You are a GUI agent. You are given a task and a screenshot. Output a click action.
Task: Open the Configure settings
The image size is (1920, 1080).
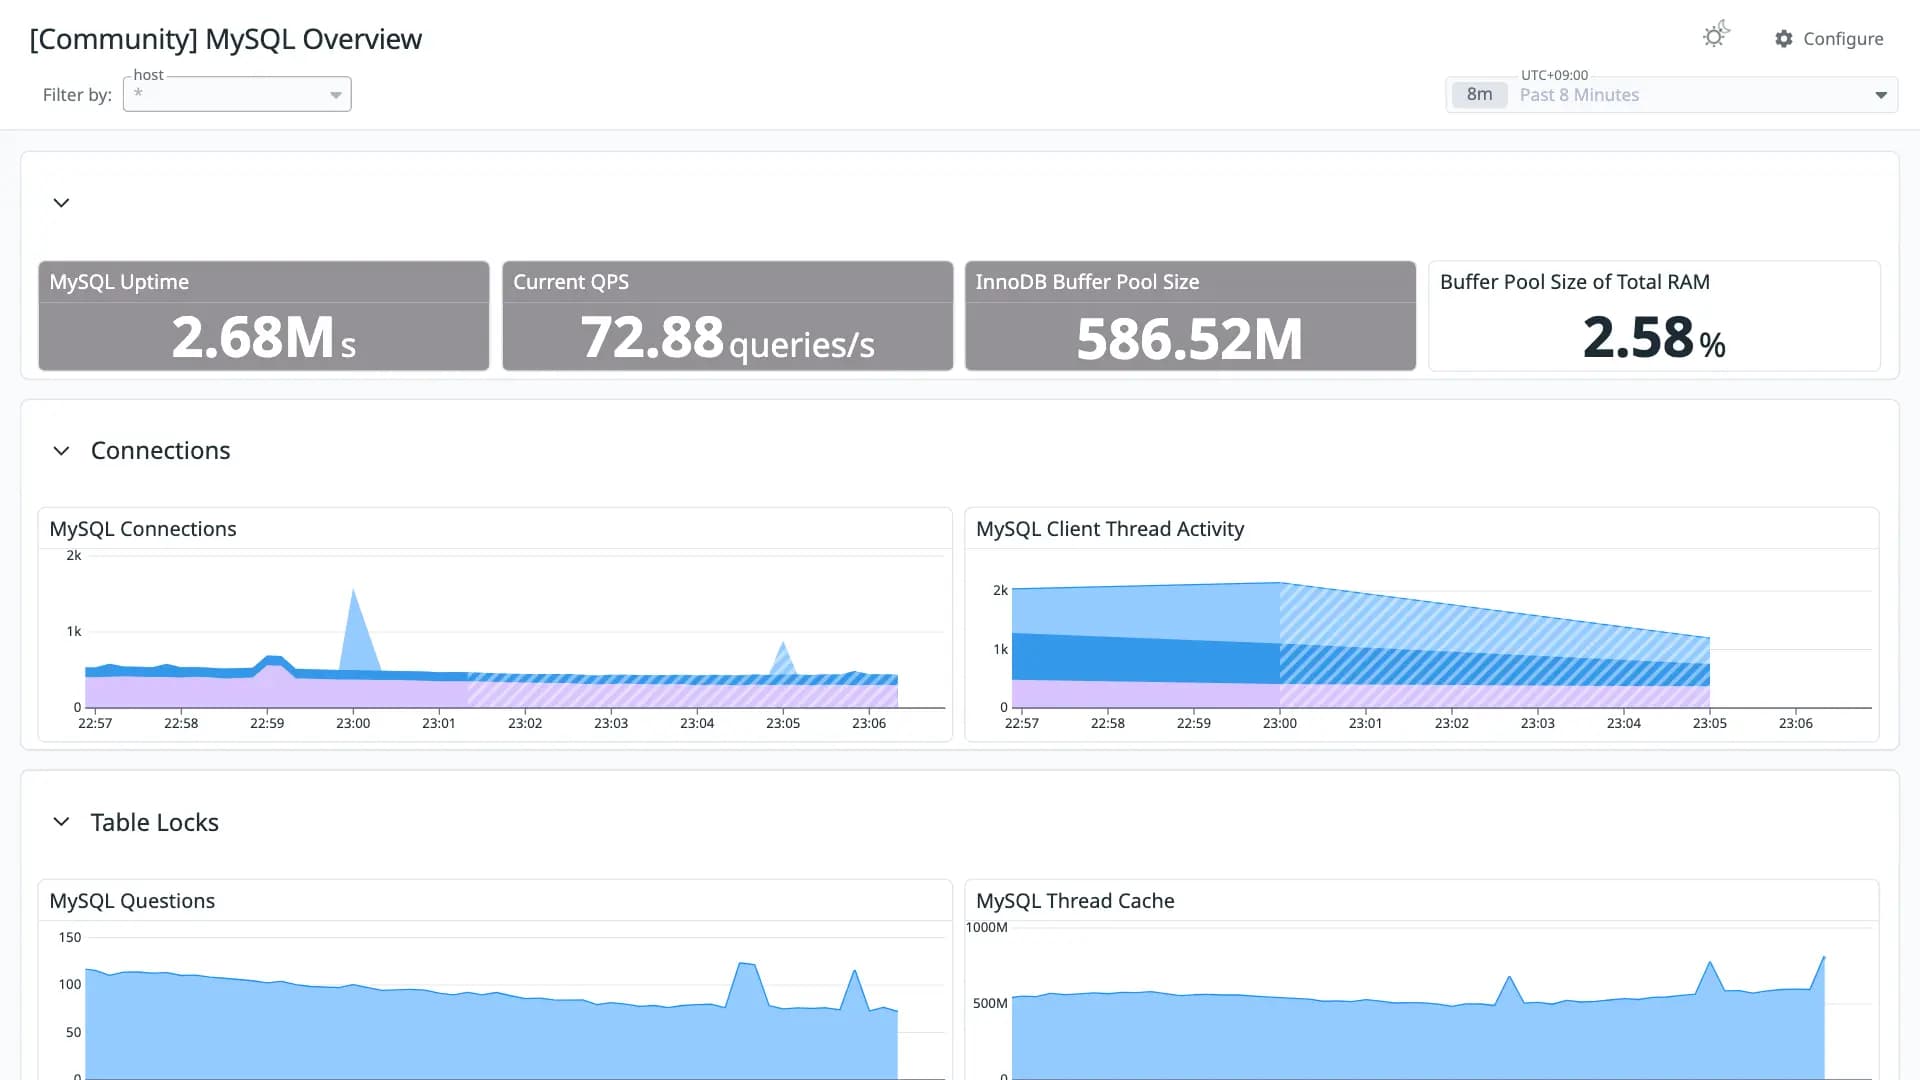pyautogui.click(x=1829, y=39)
